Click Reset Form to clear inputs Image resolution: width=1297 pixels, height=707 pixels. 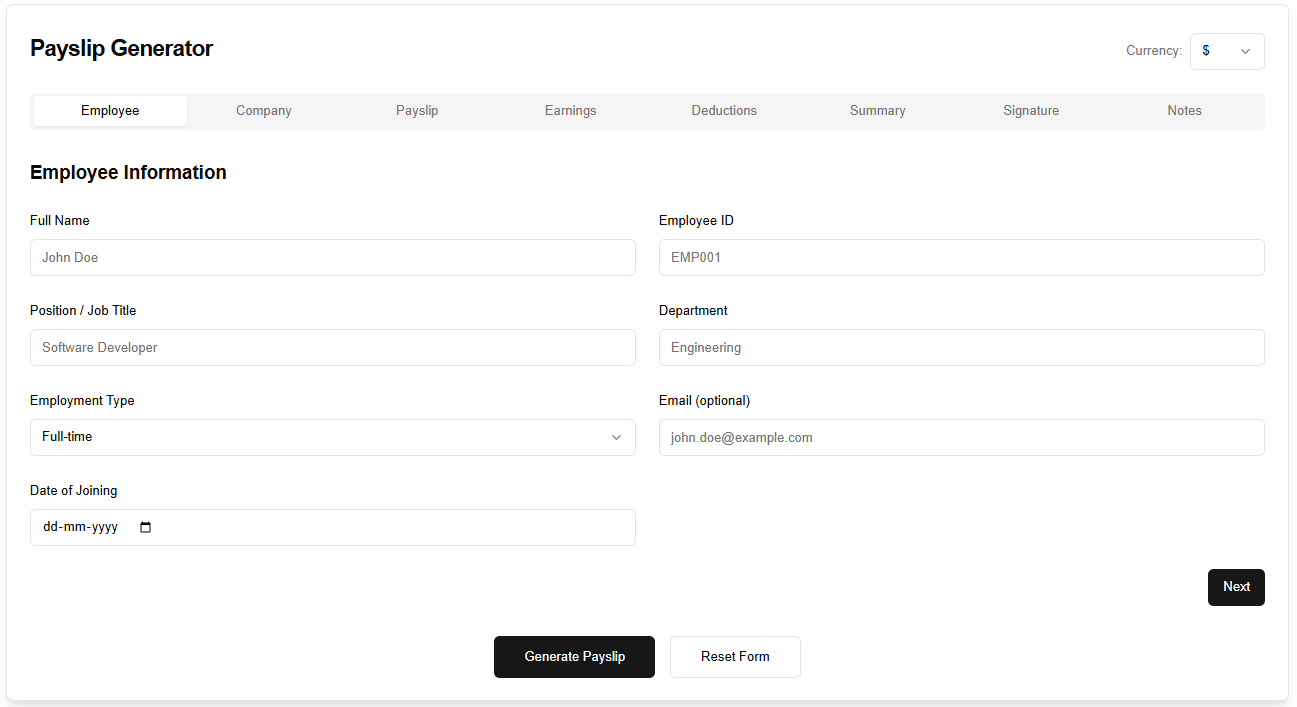click(735, 657)
